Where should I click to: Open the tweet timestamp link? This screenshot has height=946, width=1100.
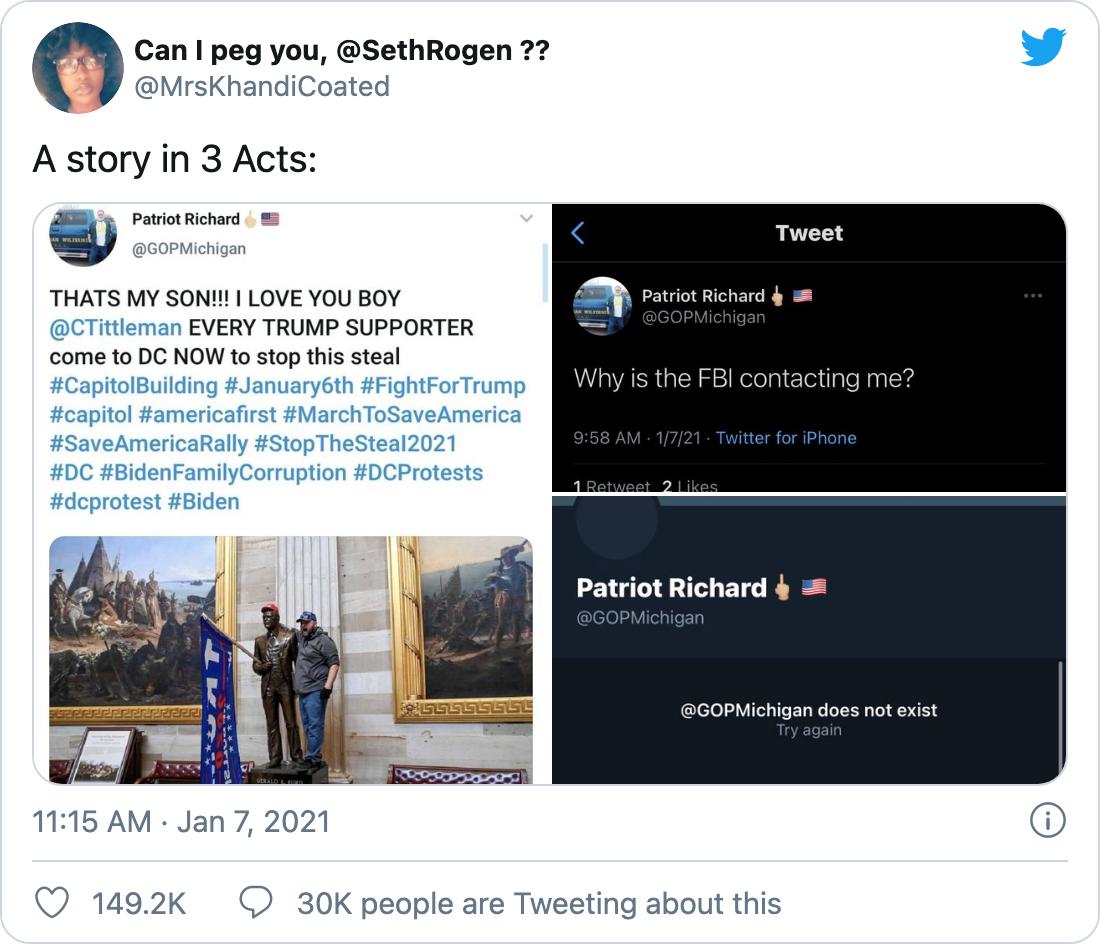[x=180, y=823]
